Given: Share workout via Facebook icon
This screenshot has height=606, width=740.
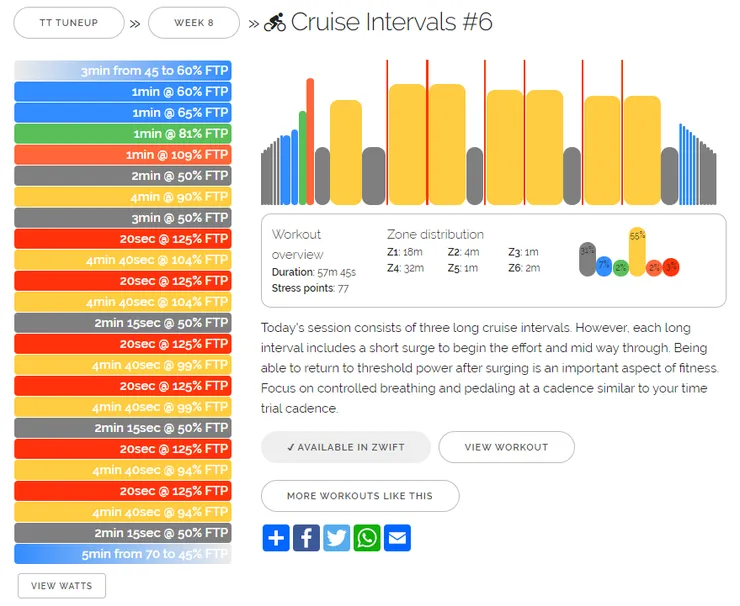Looking at the screenshot, I should point(306,538).
